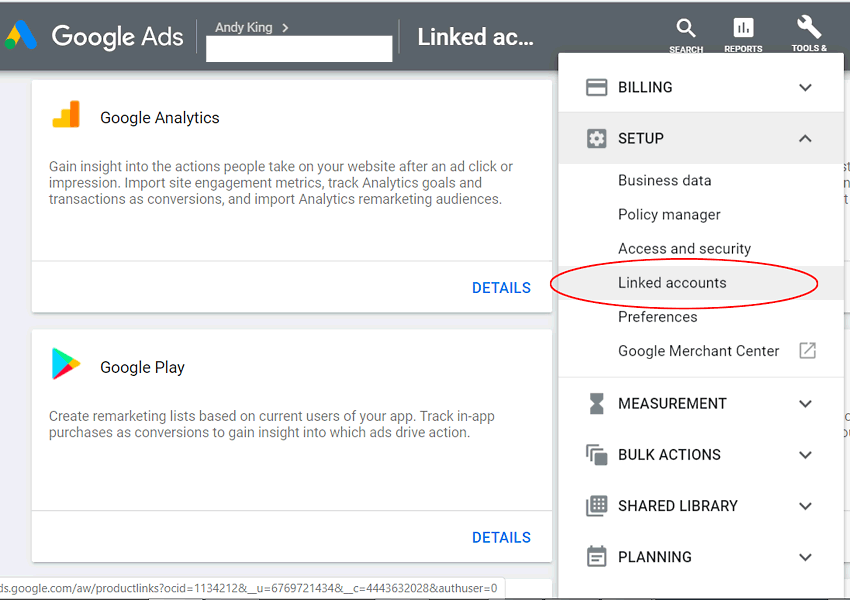This screenshot has height=600, width=850.
Task: Open Policy manager menu item
Action: tap(701, 215)
